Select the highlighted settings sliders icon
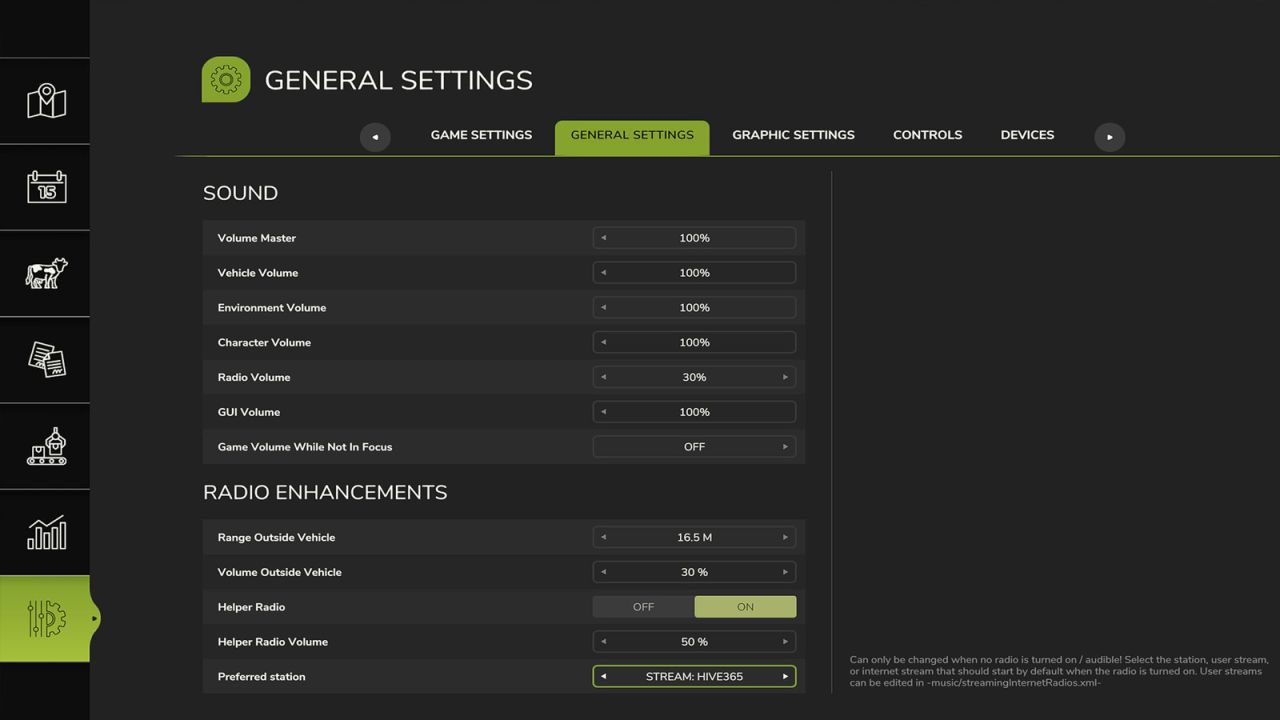Viewport: 1280px width, 720px height. pyautogui.click(x=45, y=618)
